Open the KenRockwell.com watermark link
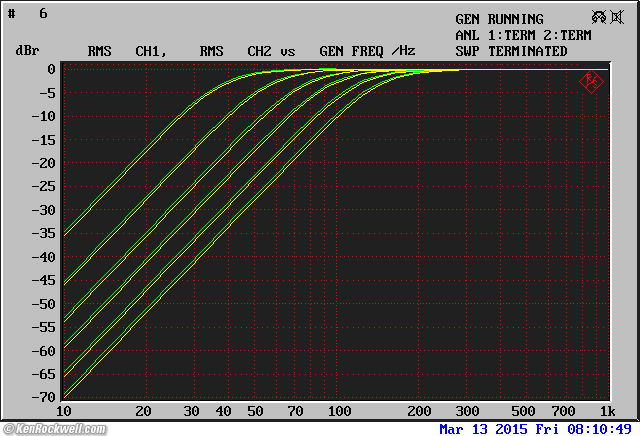The image size is (640, 436). (x=53, y=428)
